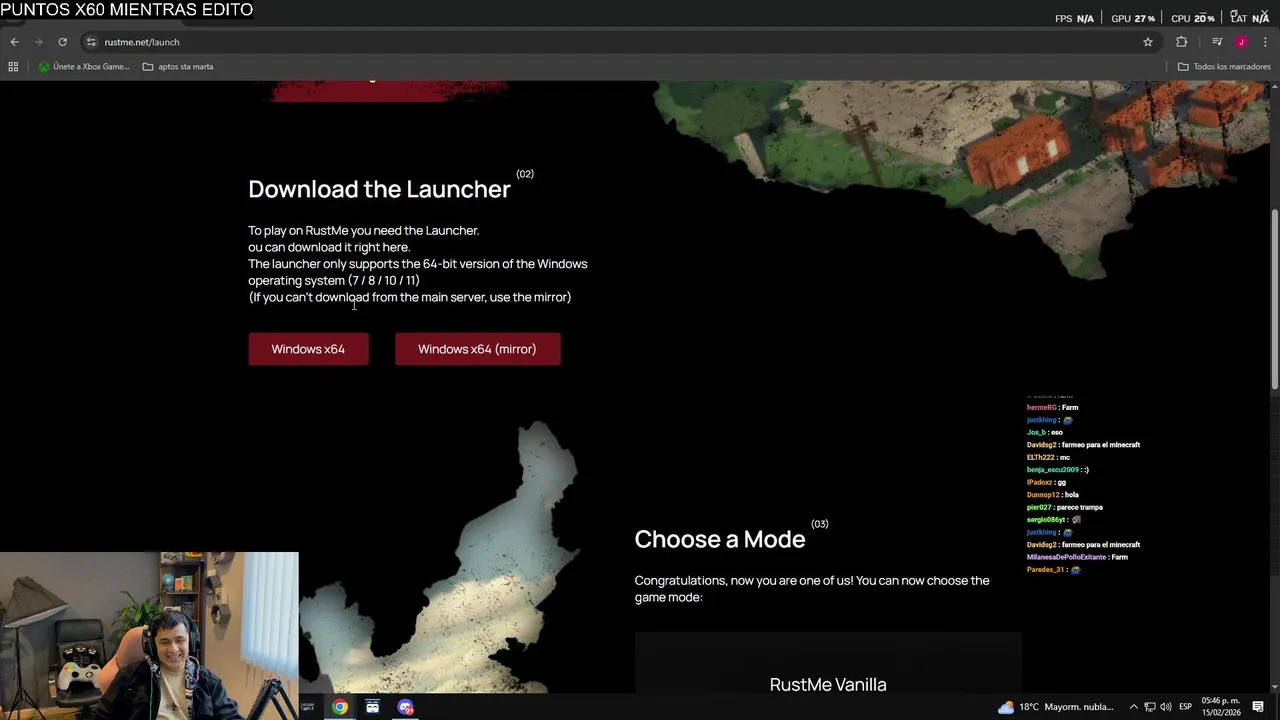Open Google Chrome in the taskbar

pyautogui.click(x=340, y=707)
